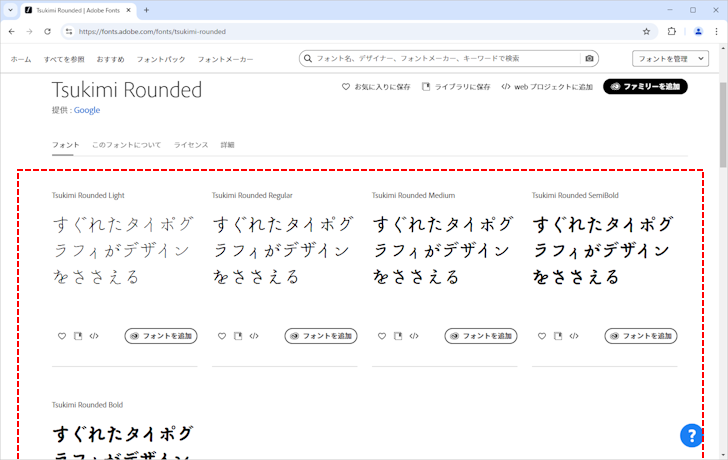728x460 pixels.
Task: Open フォントパック in the navigation
Action: click(x=161, y=59)
